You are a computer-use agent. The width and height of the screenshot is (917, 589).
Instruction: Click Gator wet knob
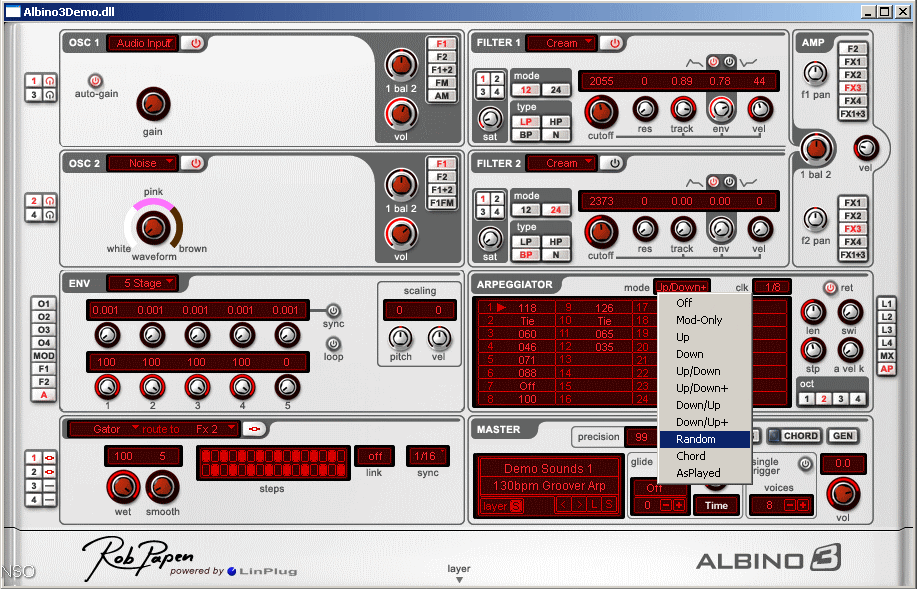(x=123, y=487)
